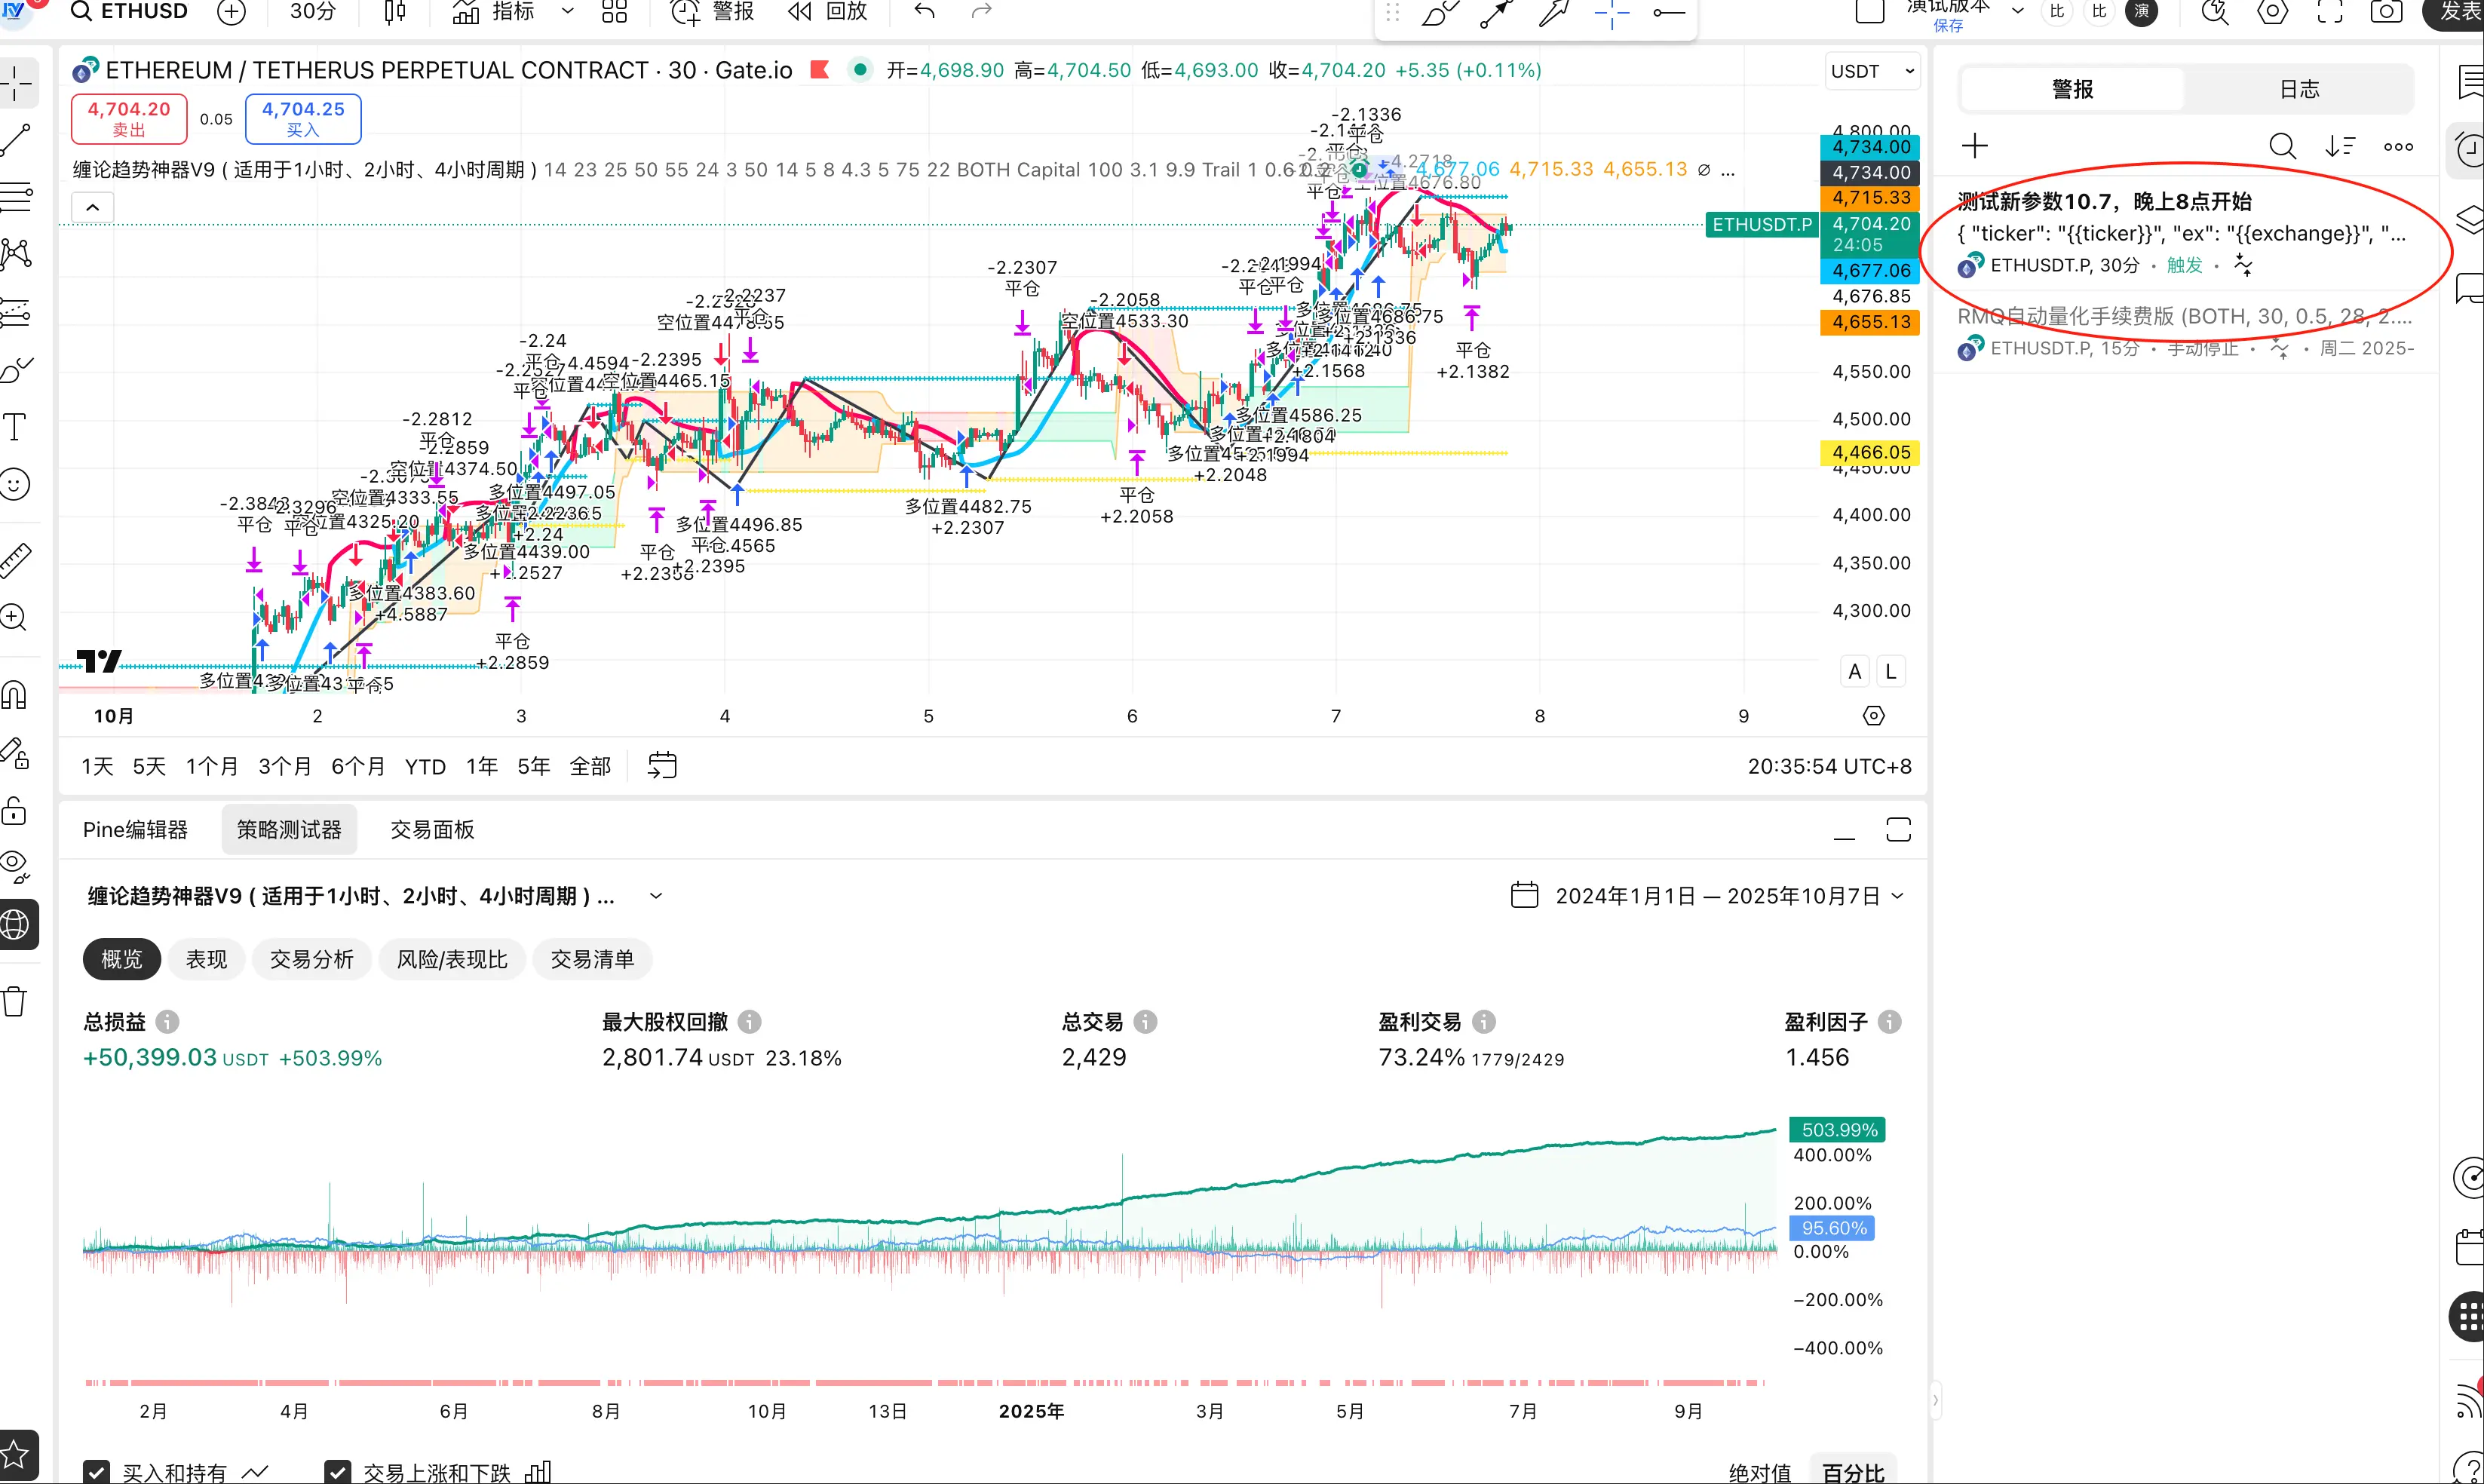Viewport: 2484px width, 1484px height.
Task: Toggle trade run-up and drawdown checkbox
Action: click(337, 1472)
